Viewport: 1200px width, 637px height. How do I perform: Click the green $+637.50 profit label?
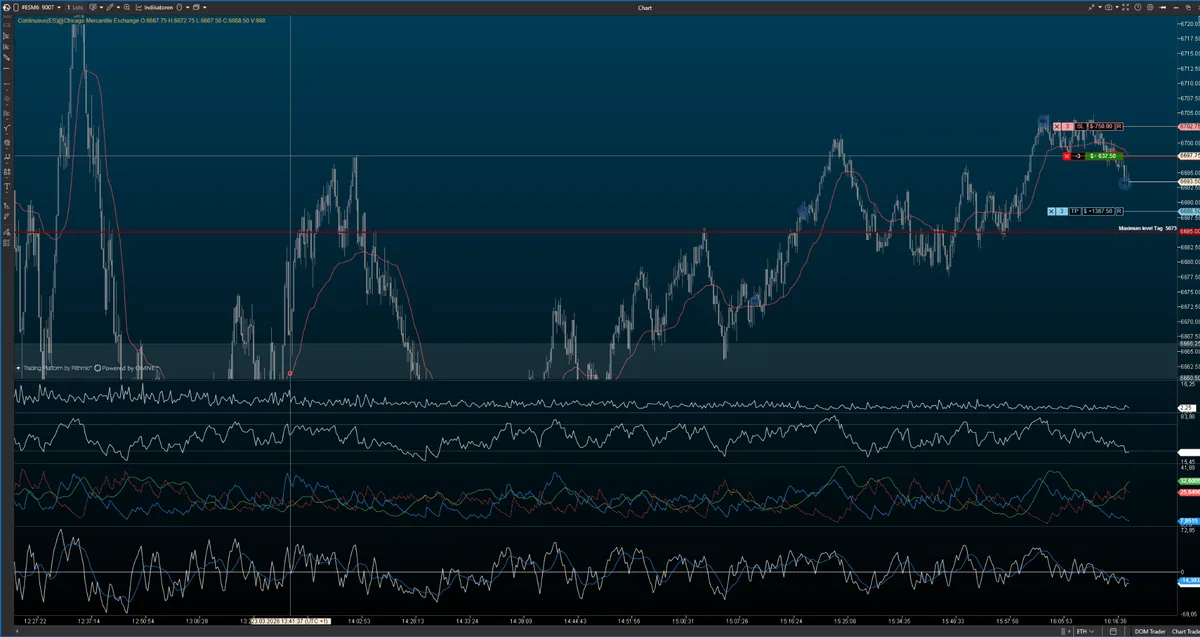(x=1104, y=156)
